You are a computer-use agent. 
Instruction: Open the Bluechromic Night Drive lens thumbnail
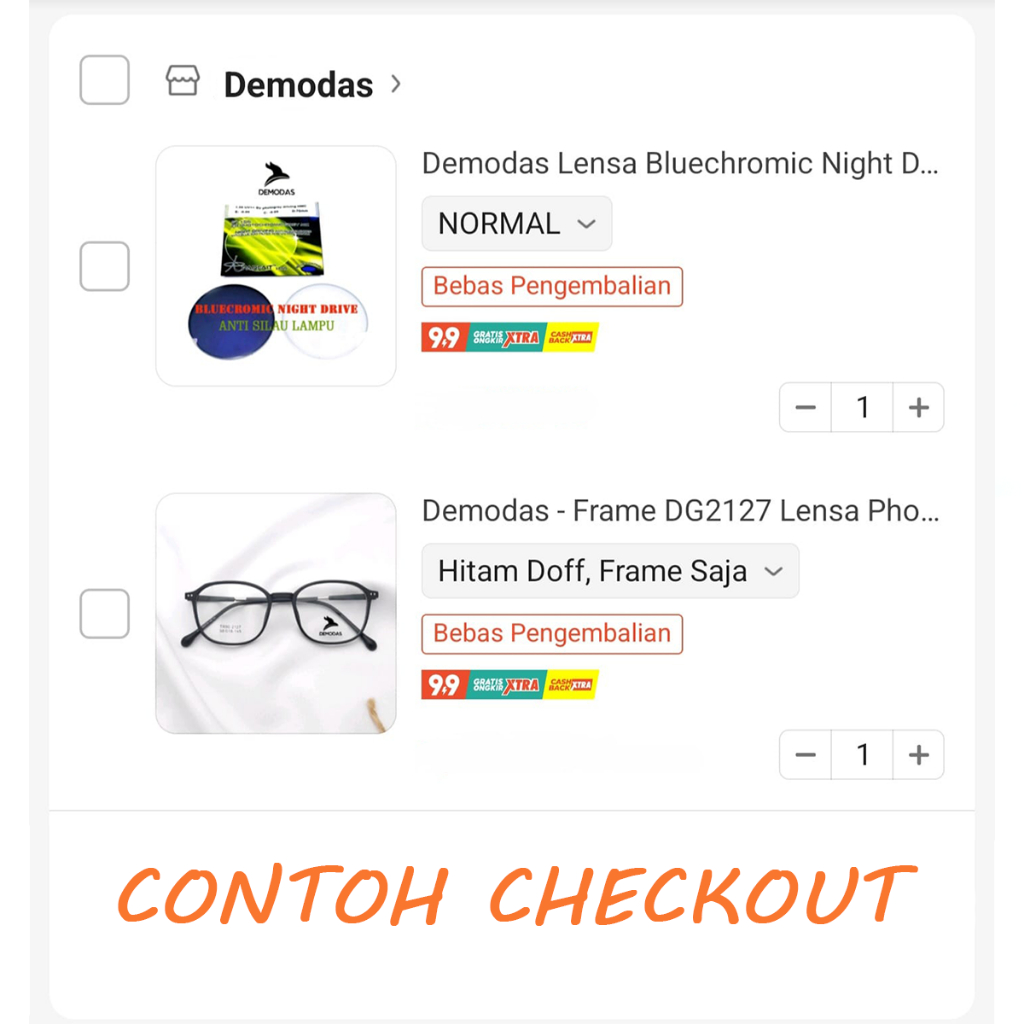click(x=276, y=266)
